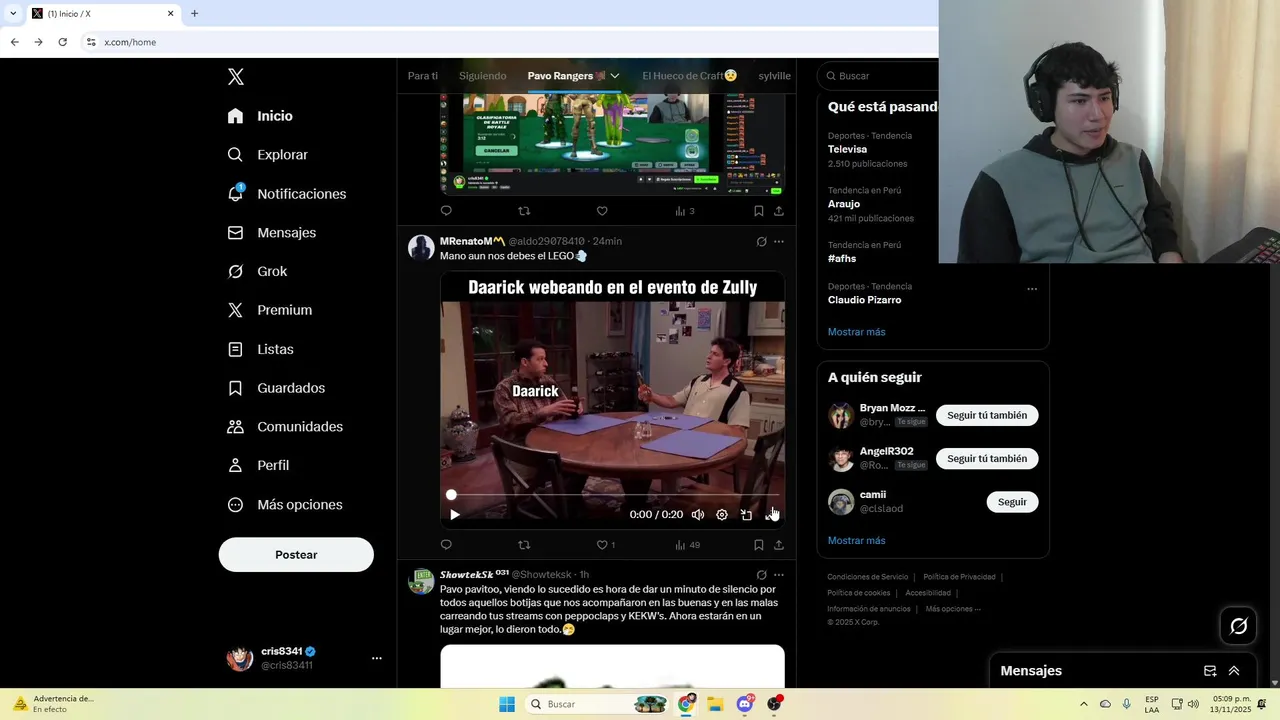Repost MRenatoM's post
This screenshot has width=1280, height=720.
tap(524, 545)
